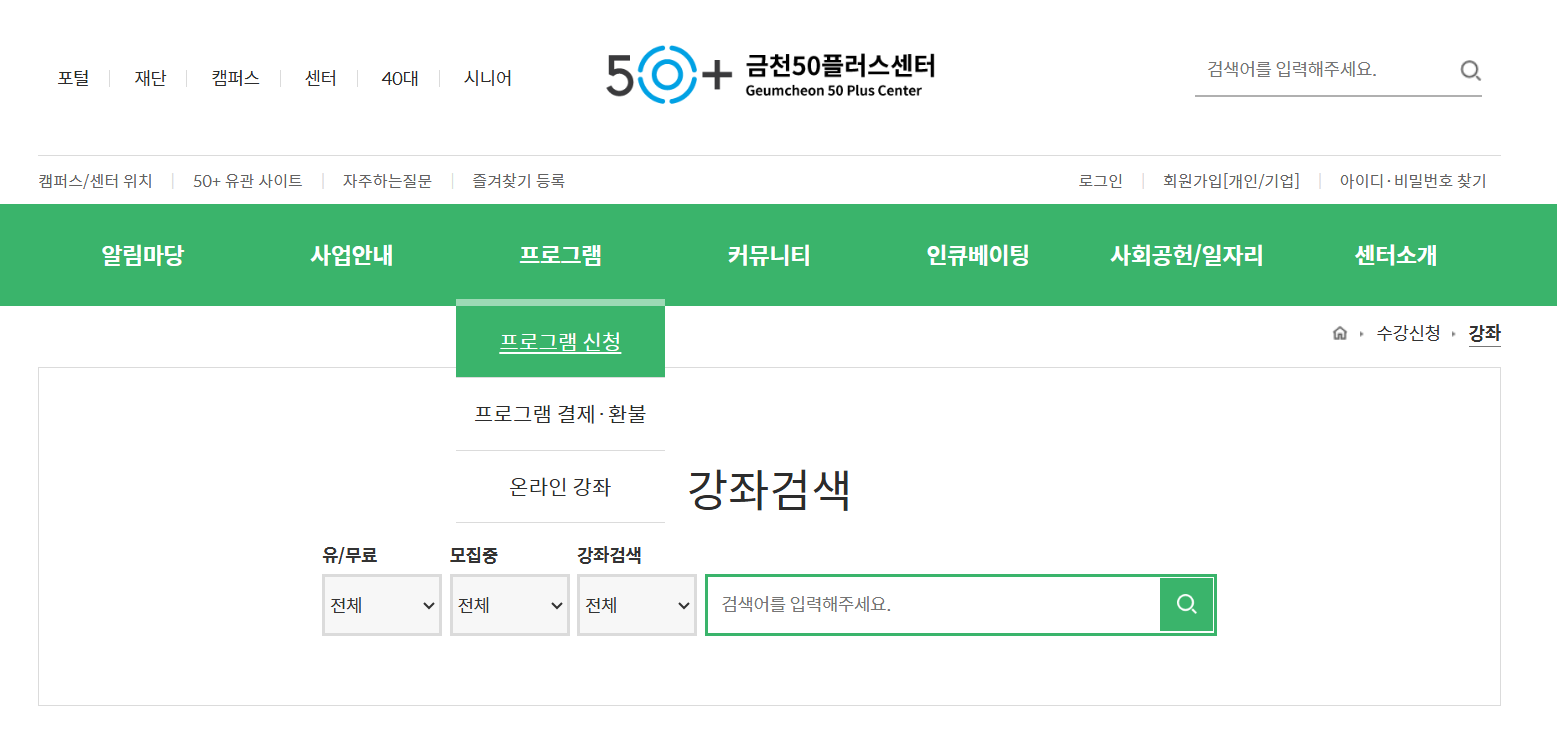Screen dimensions: 1557x735
Task: Open the 유/무료 dropdown
Action: pyautogui.click(x=381, y=605)
